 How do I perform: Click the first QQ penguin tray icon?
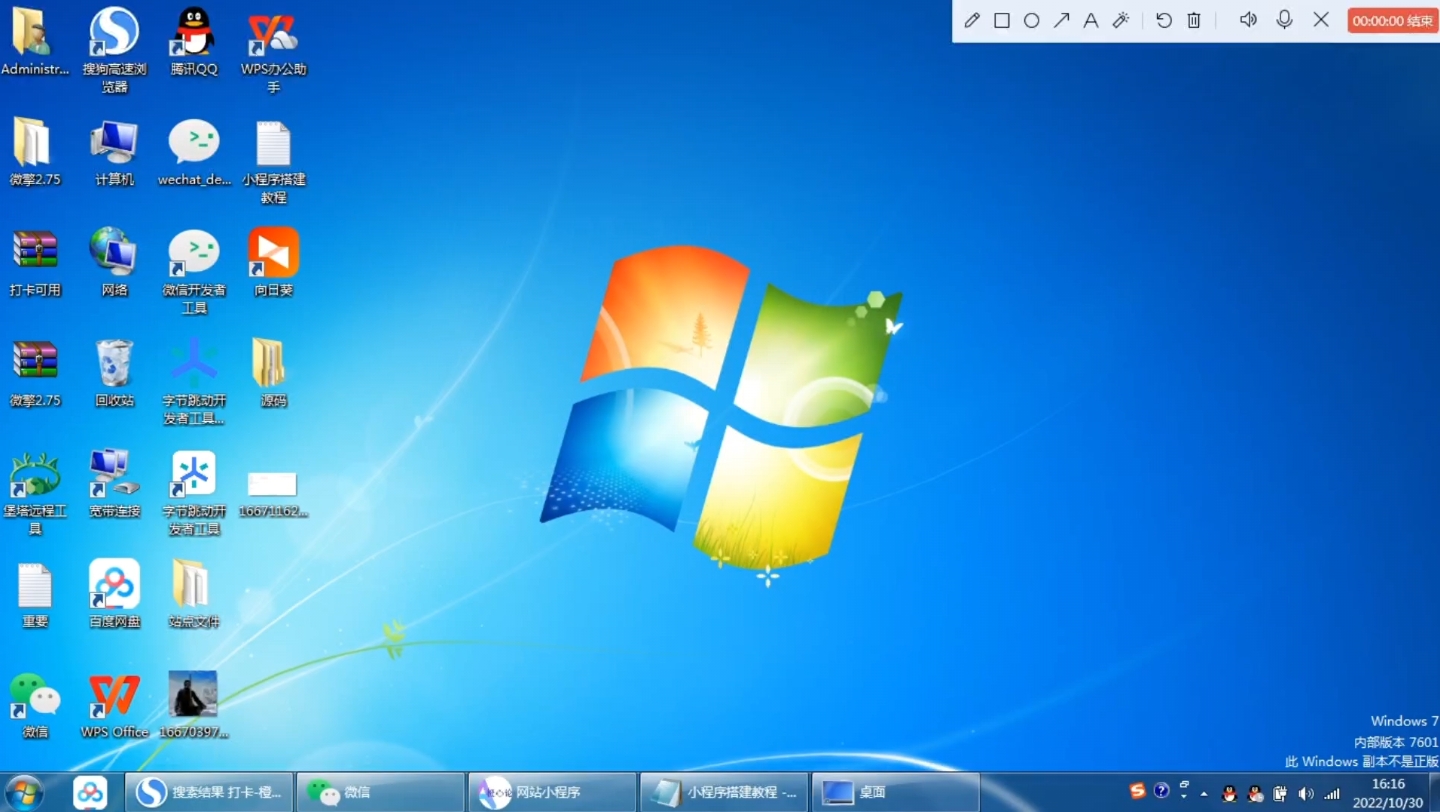1230,793
